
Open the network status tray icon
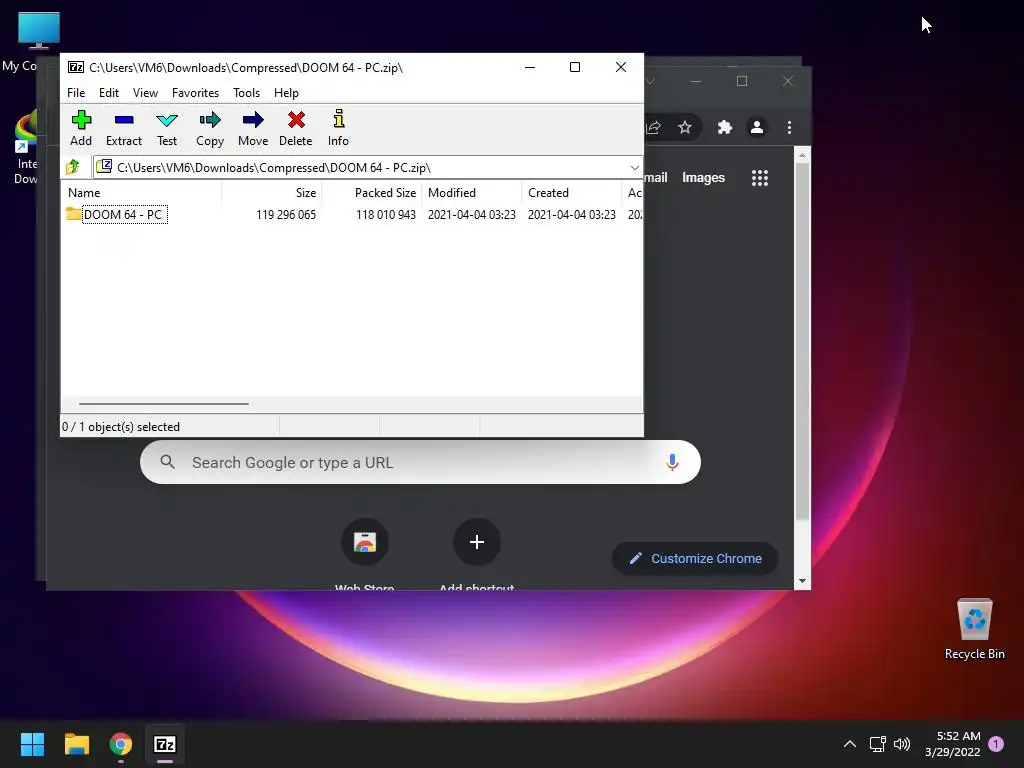click(x=877, y=744)
